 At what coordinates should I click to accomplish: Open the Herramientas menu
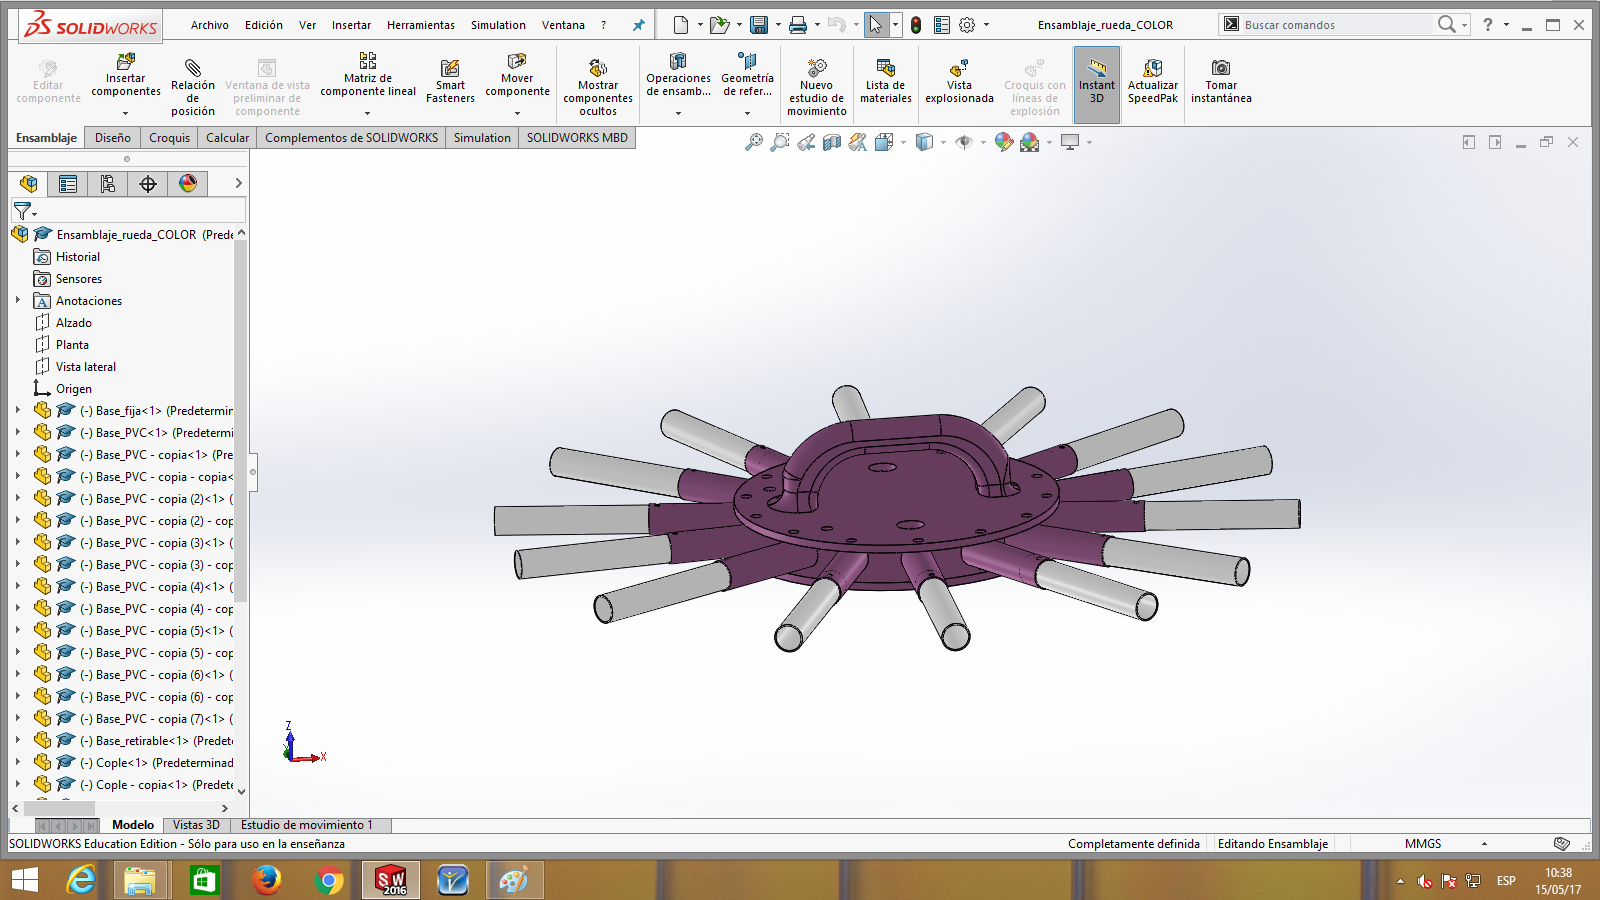pyautogui.click(x=421, y=25)
